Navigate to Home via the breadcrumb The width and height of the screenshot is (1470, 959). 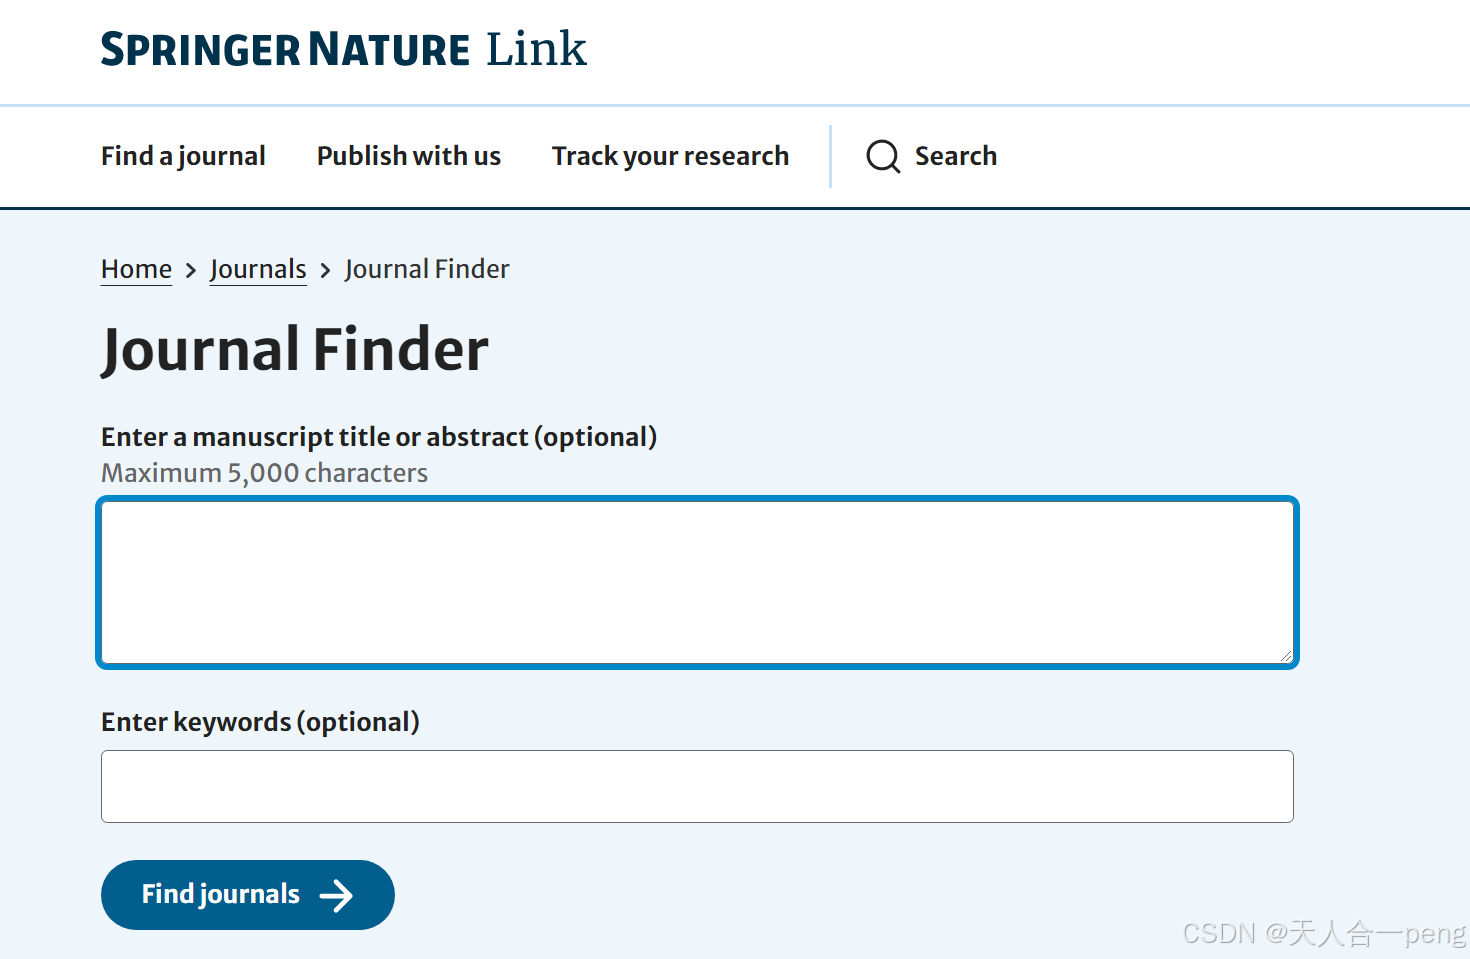pos(135,269)
